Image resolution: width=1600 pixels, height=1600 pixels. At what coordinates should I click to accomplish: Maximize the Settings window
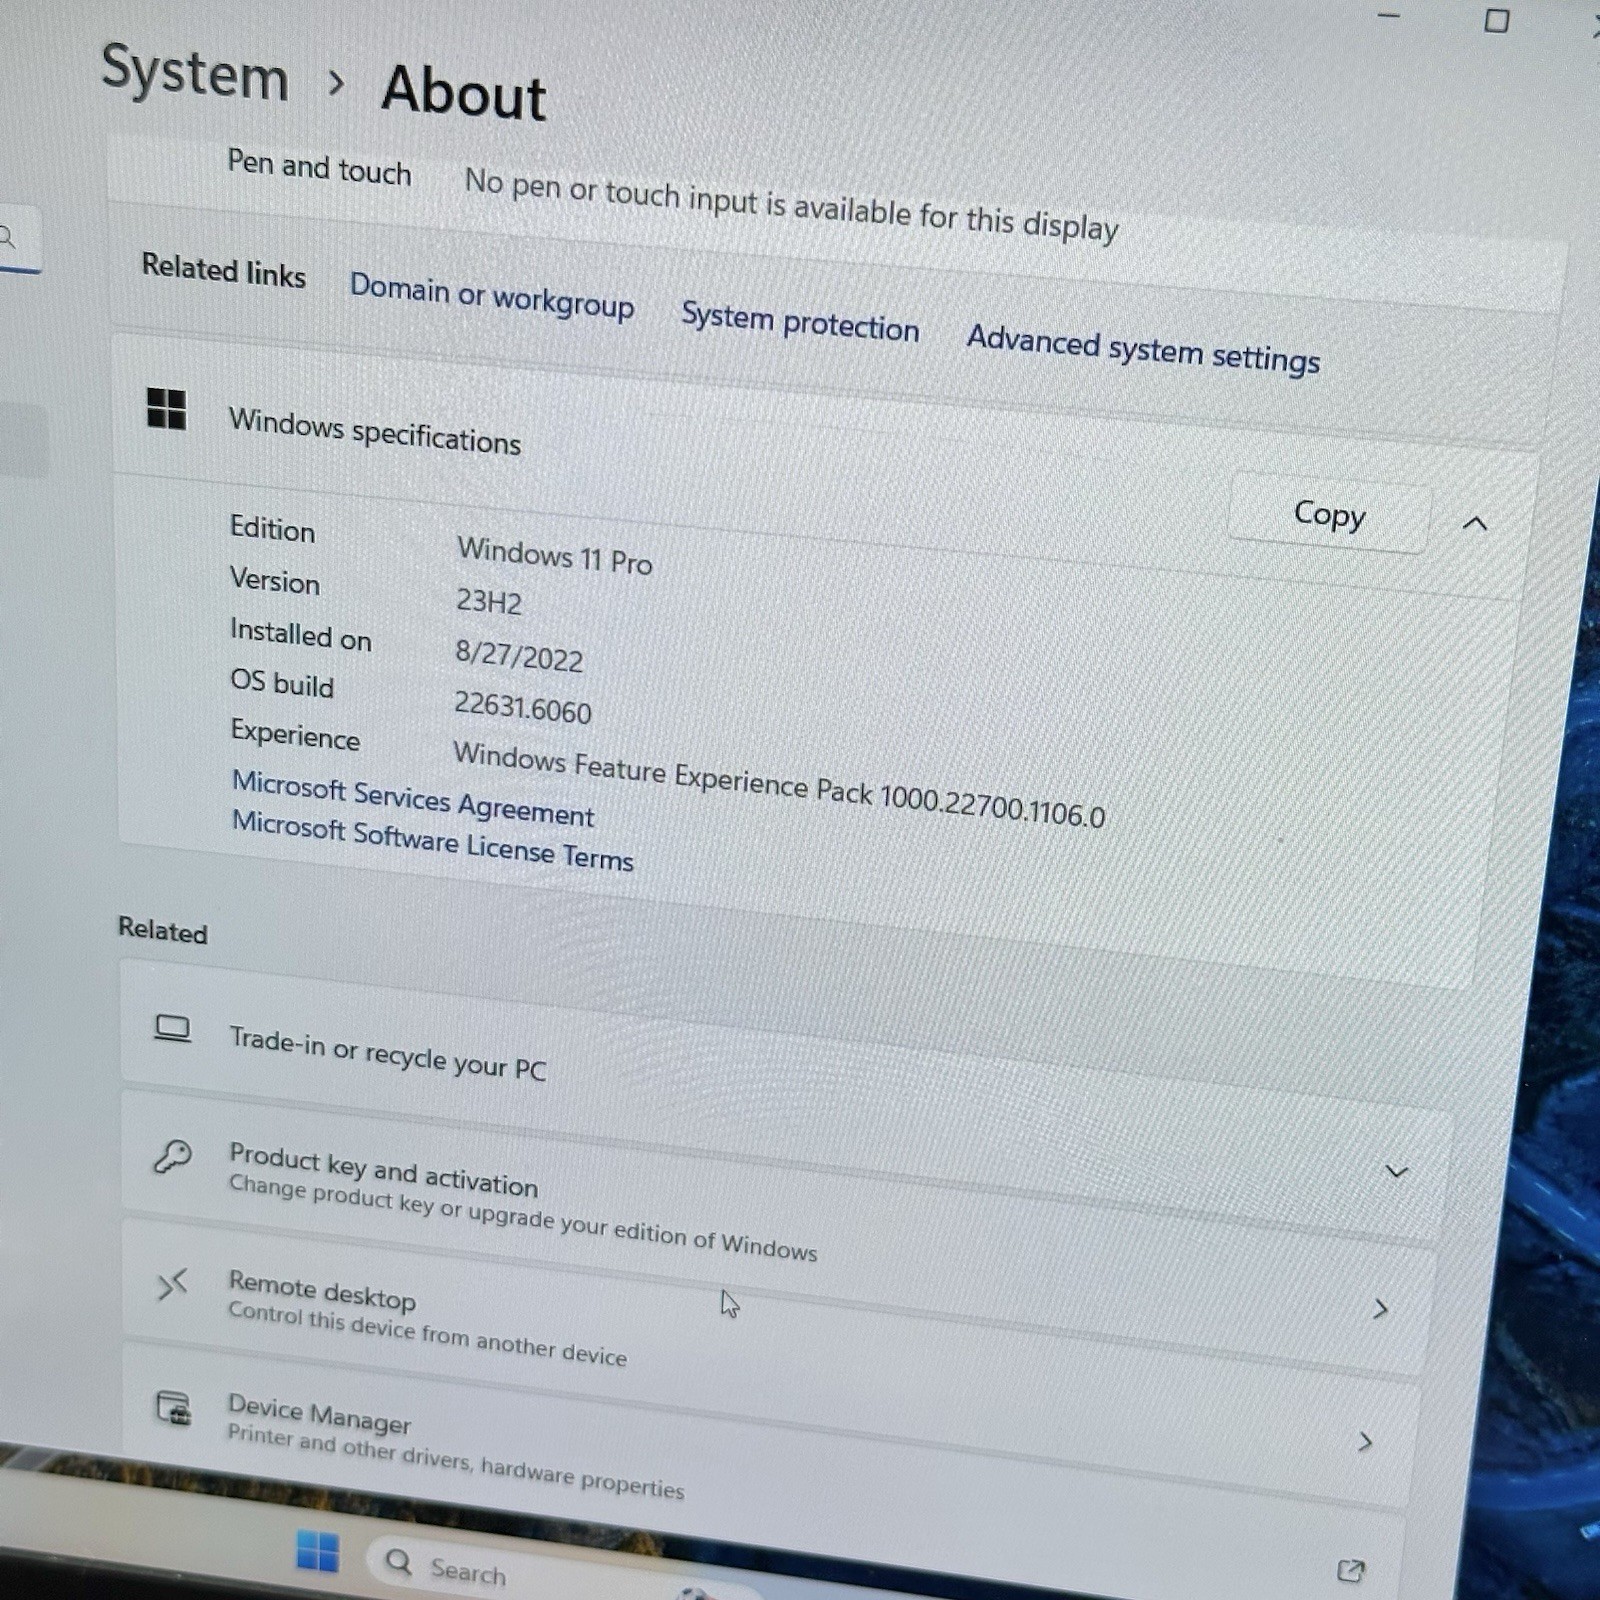coord(1496,20)
